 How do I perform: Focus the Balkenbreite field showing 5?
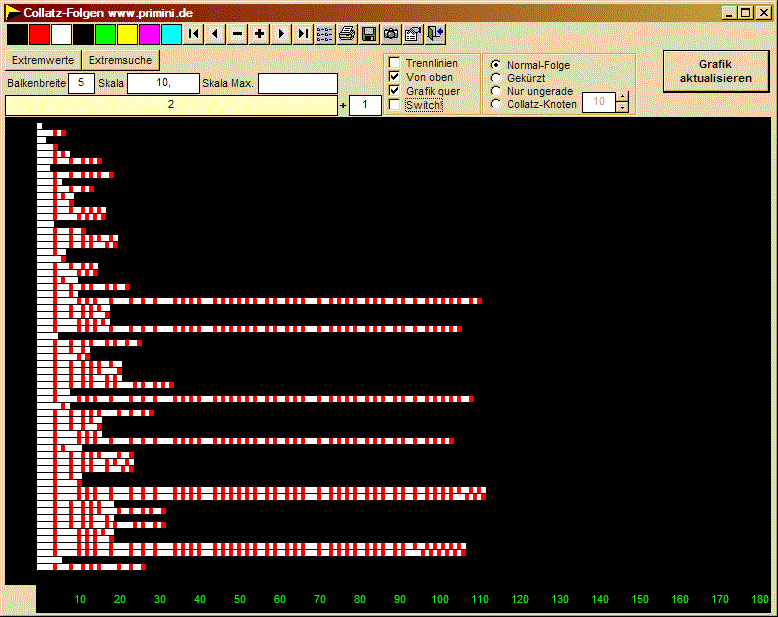[x=81, y=83]
